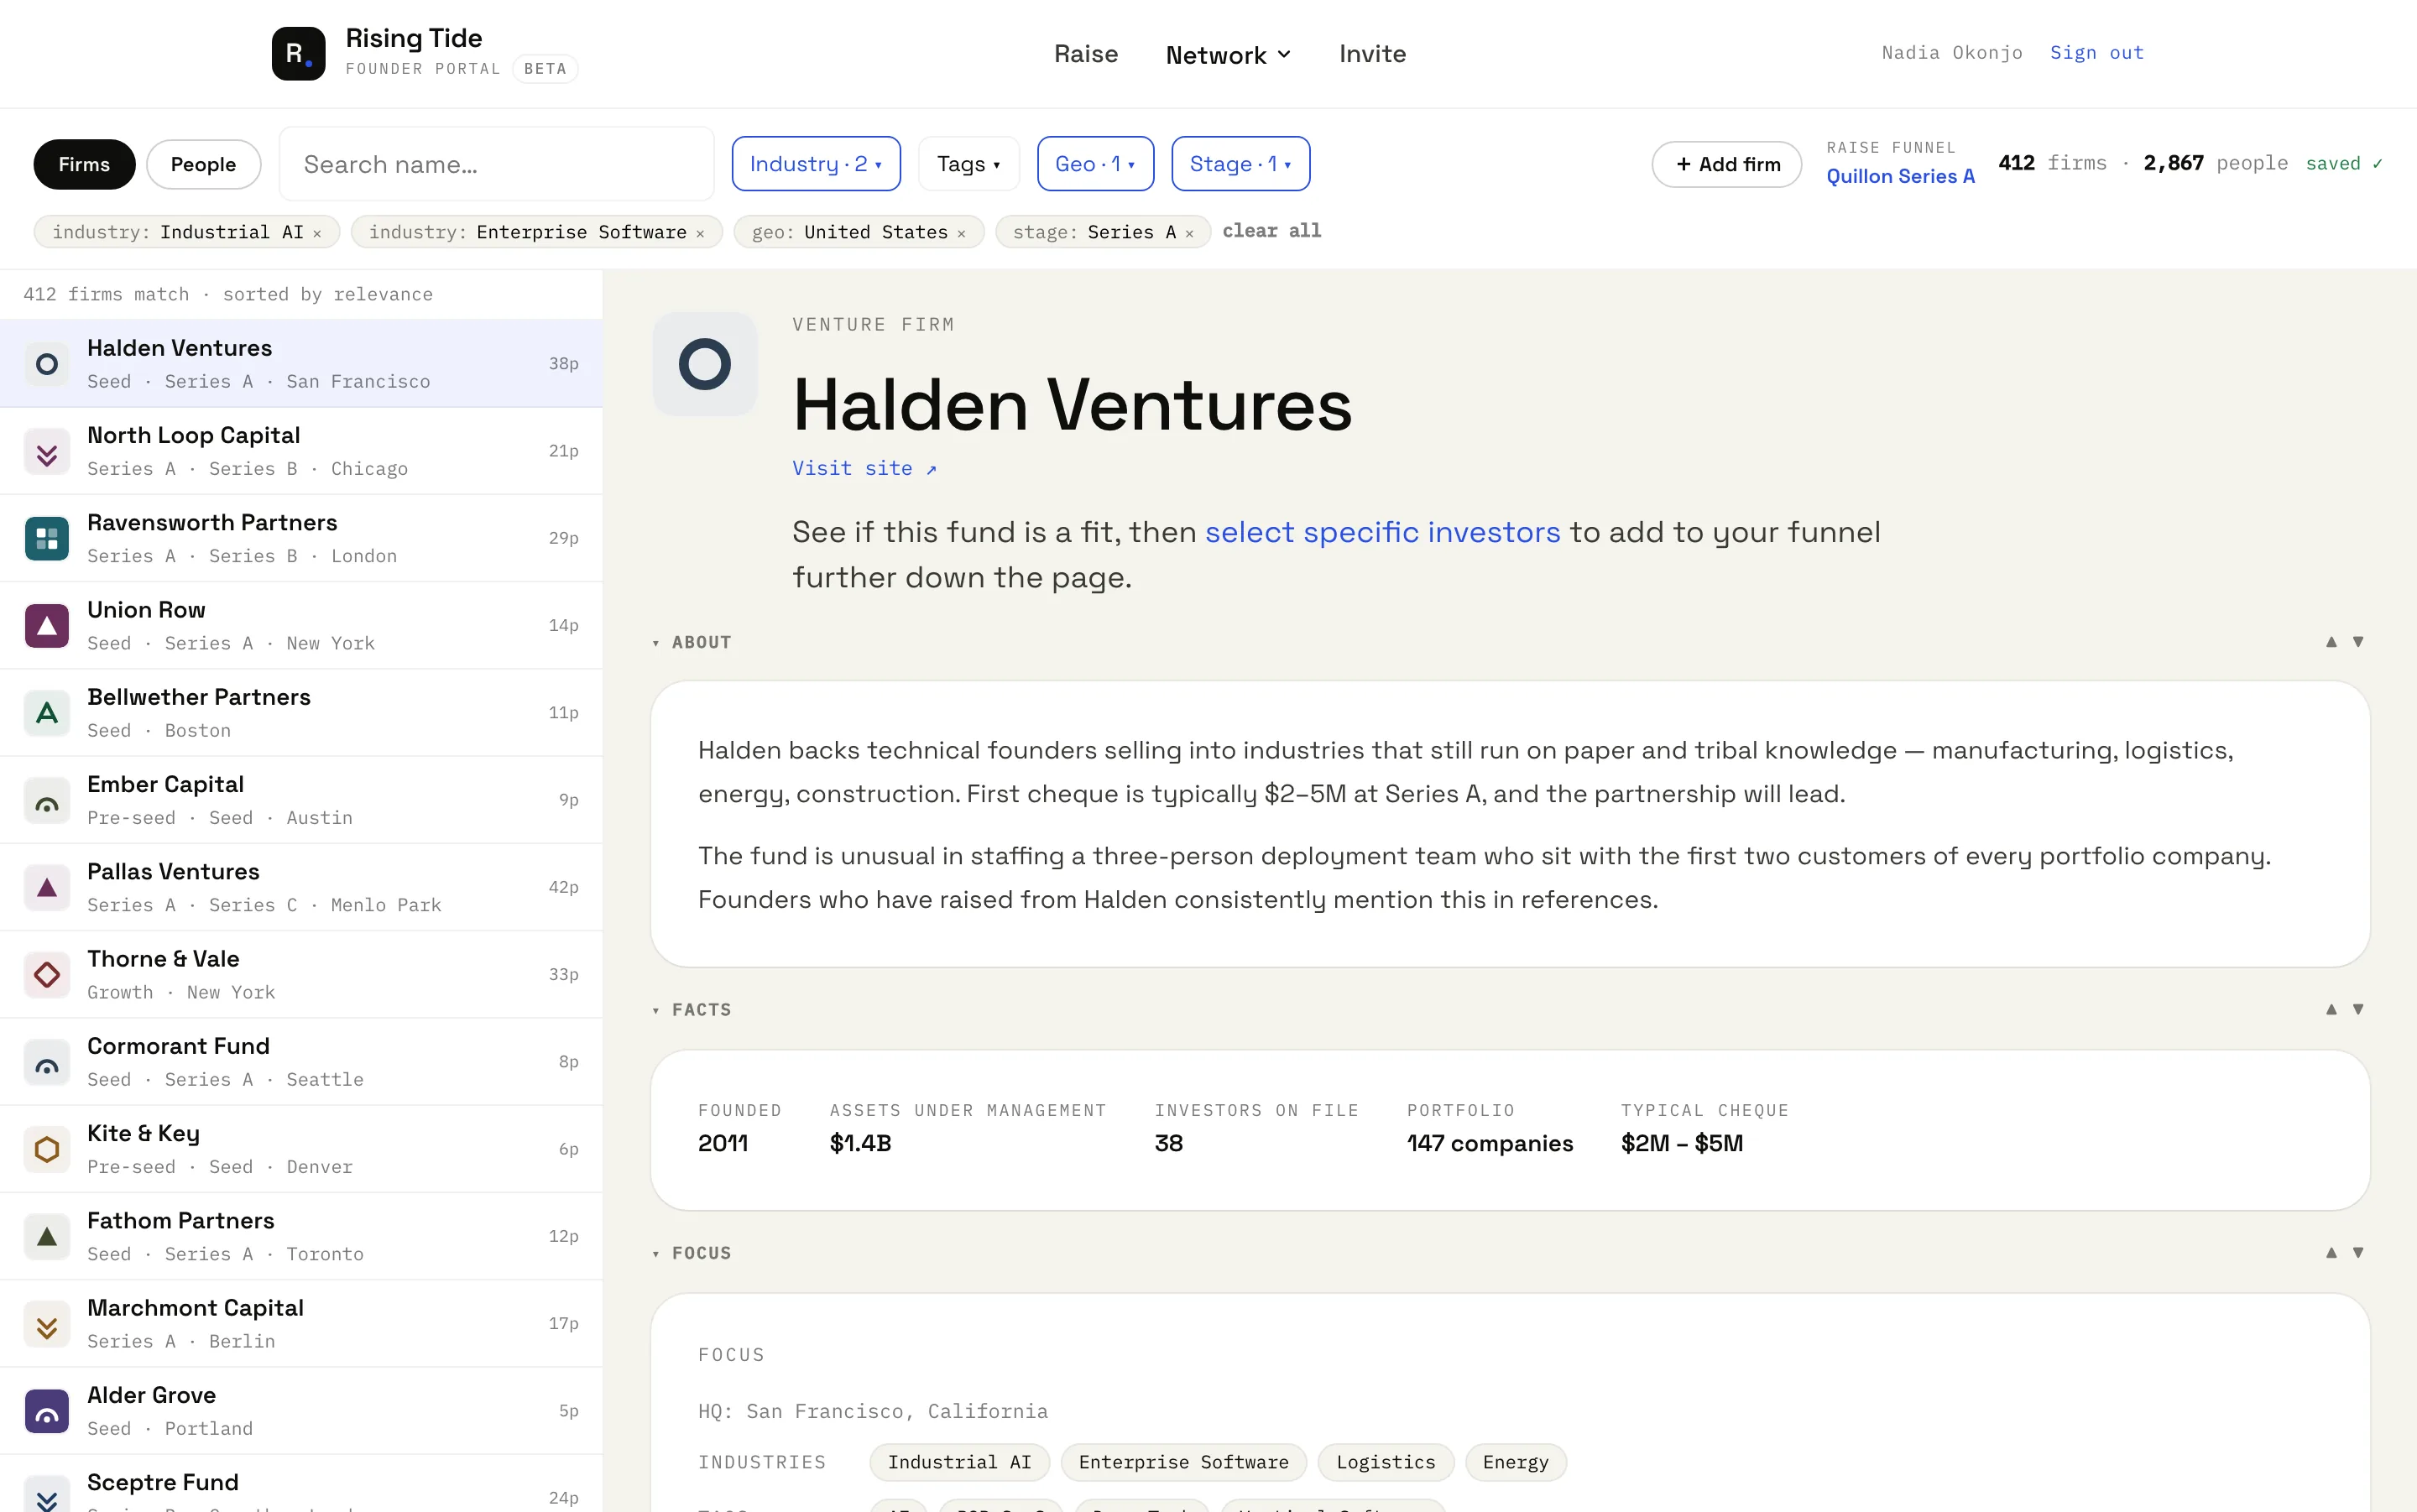Click '412 firms match' results text
The image size is (2417, 1512).
(106, 294)
